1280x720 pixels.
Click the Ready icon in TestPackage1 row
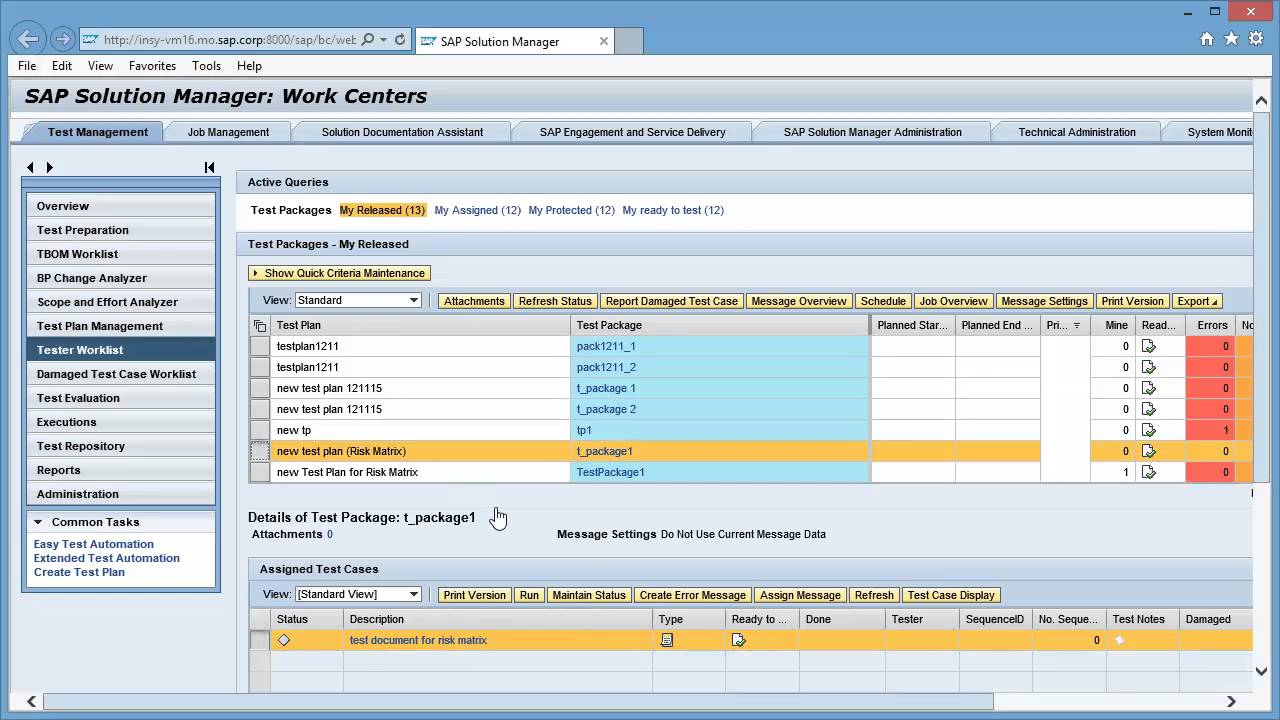[1148, 472]
